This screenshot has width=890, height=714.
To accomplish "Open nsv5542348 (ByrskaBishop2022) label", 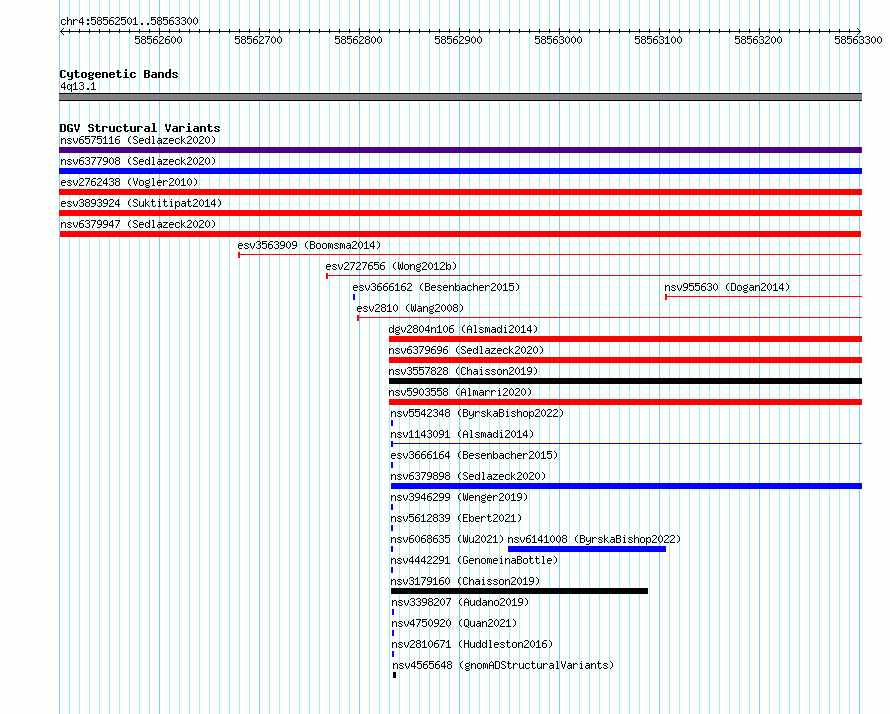I will coord(477,413).
